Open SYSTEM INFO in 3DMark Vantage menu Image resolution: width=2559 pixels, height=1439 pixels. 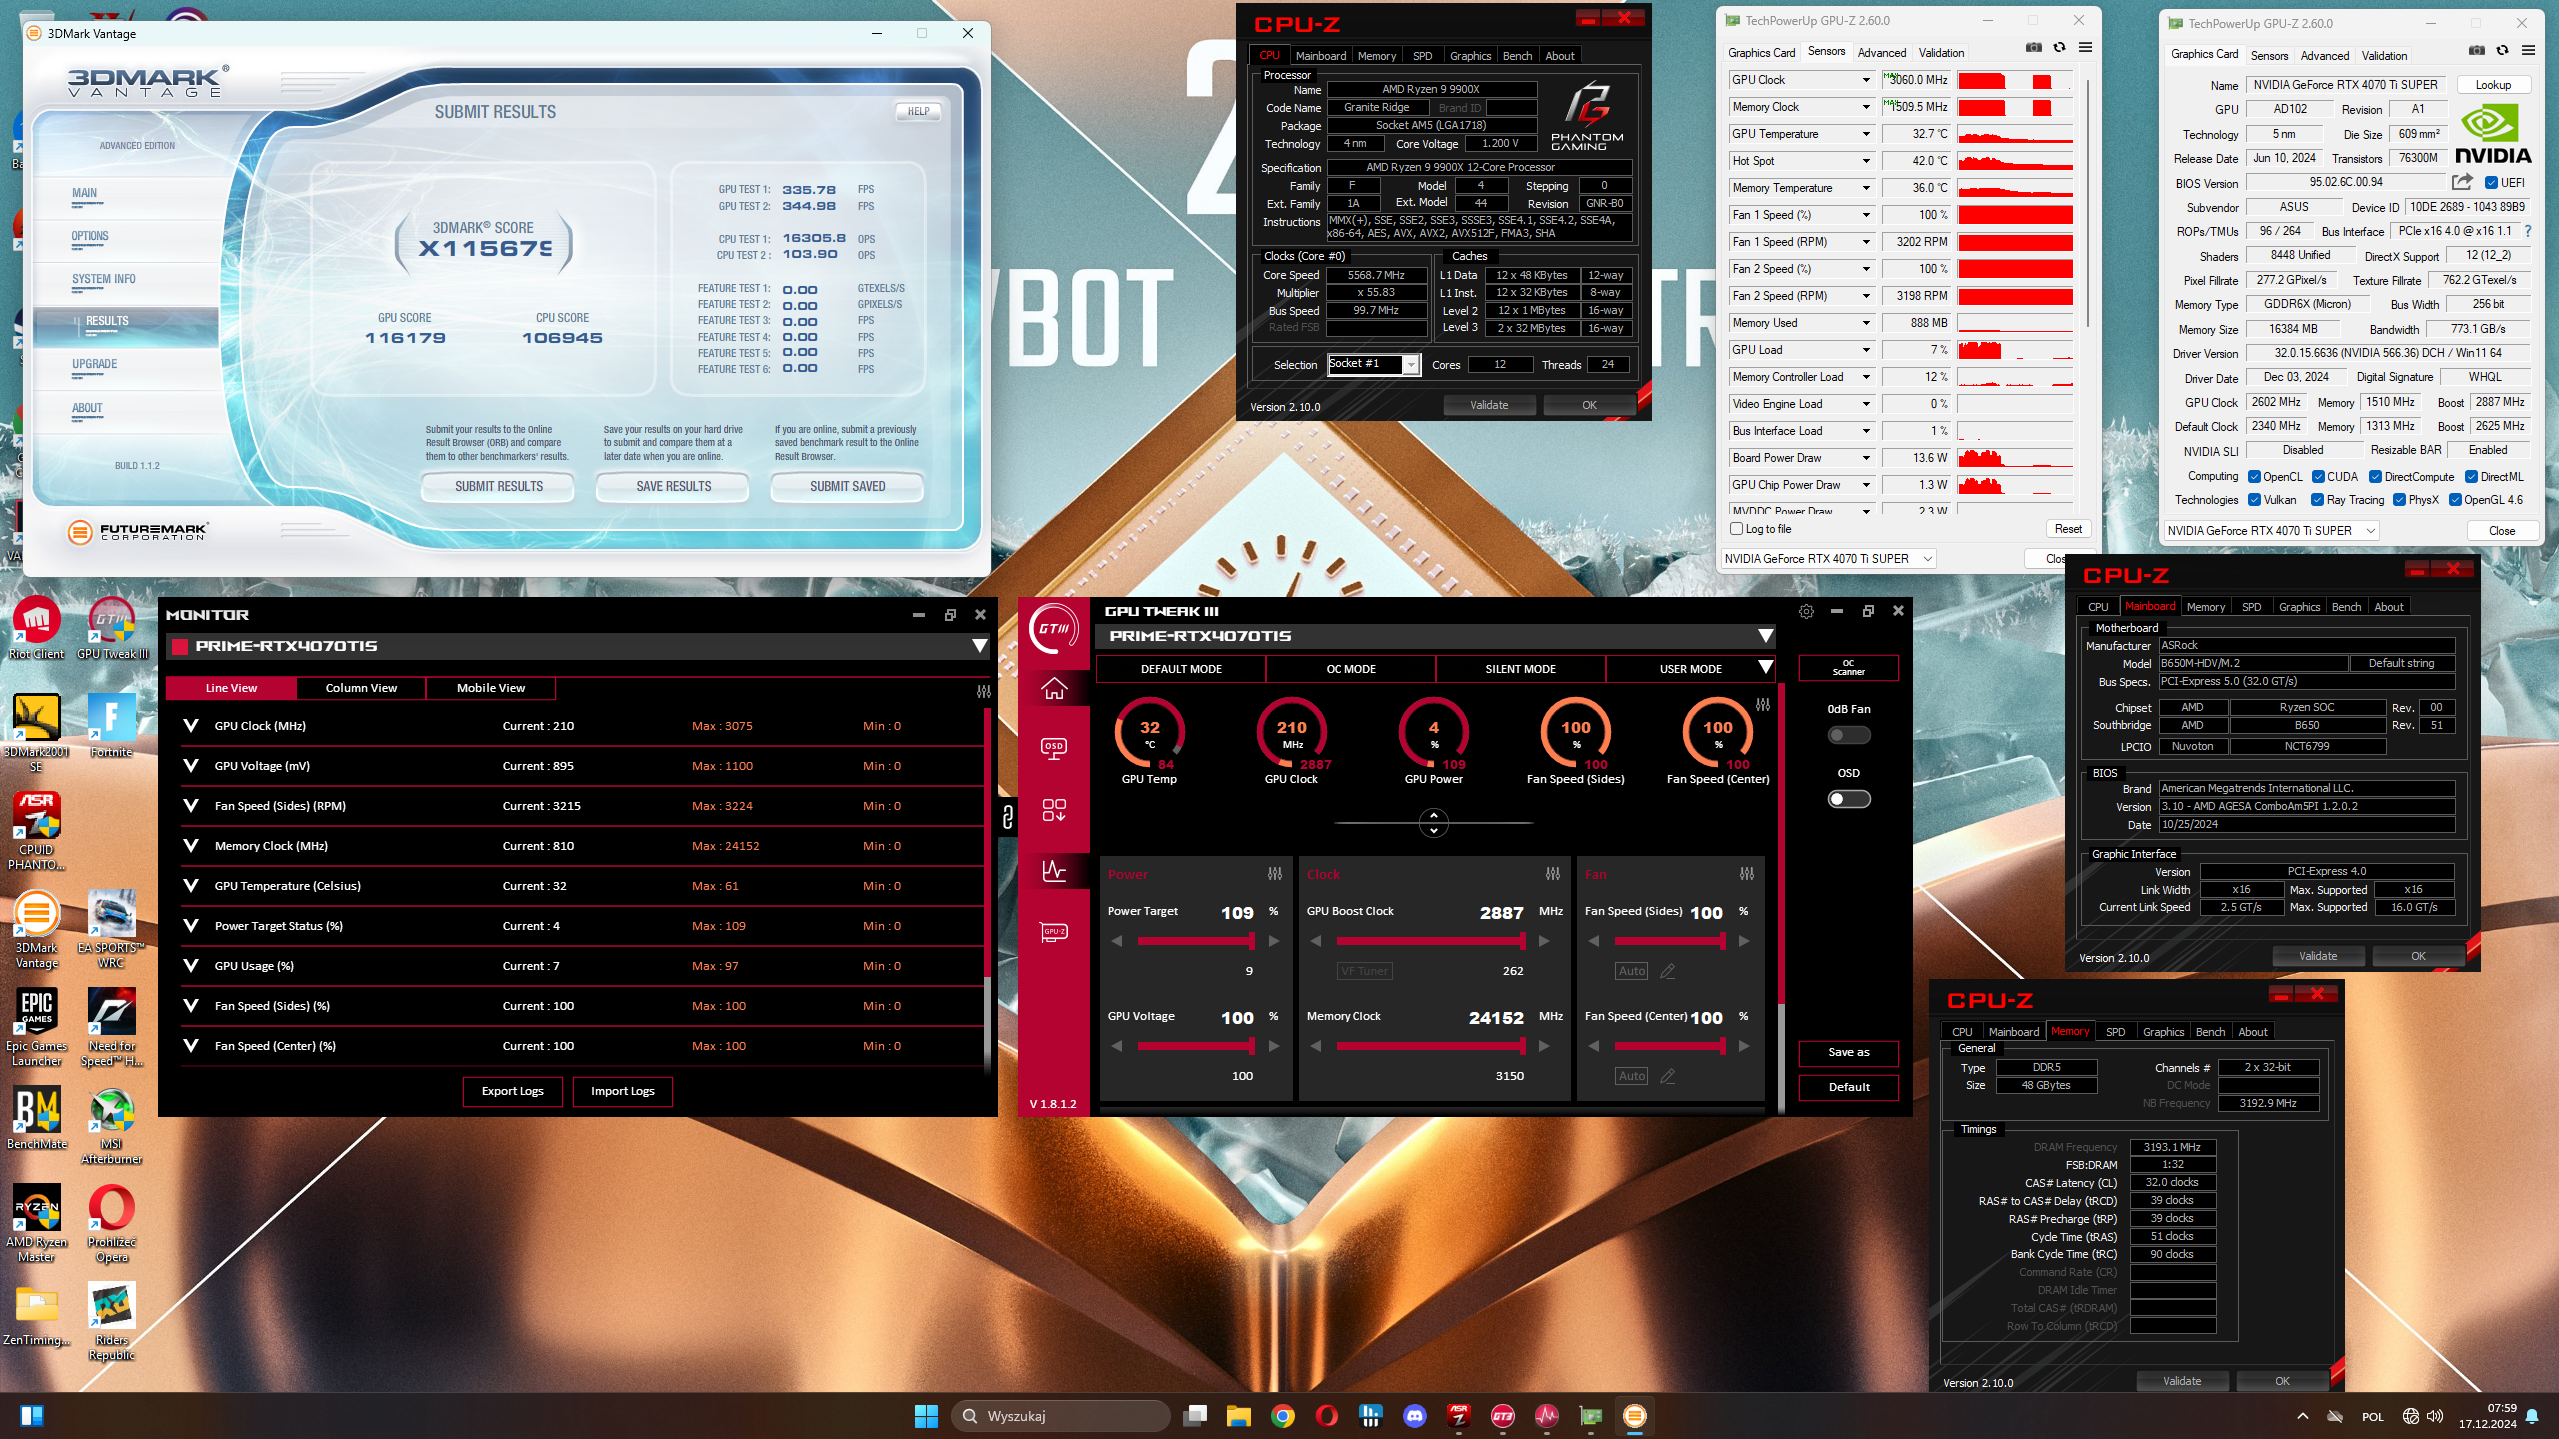click(103, 280)
